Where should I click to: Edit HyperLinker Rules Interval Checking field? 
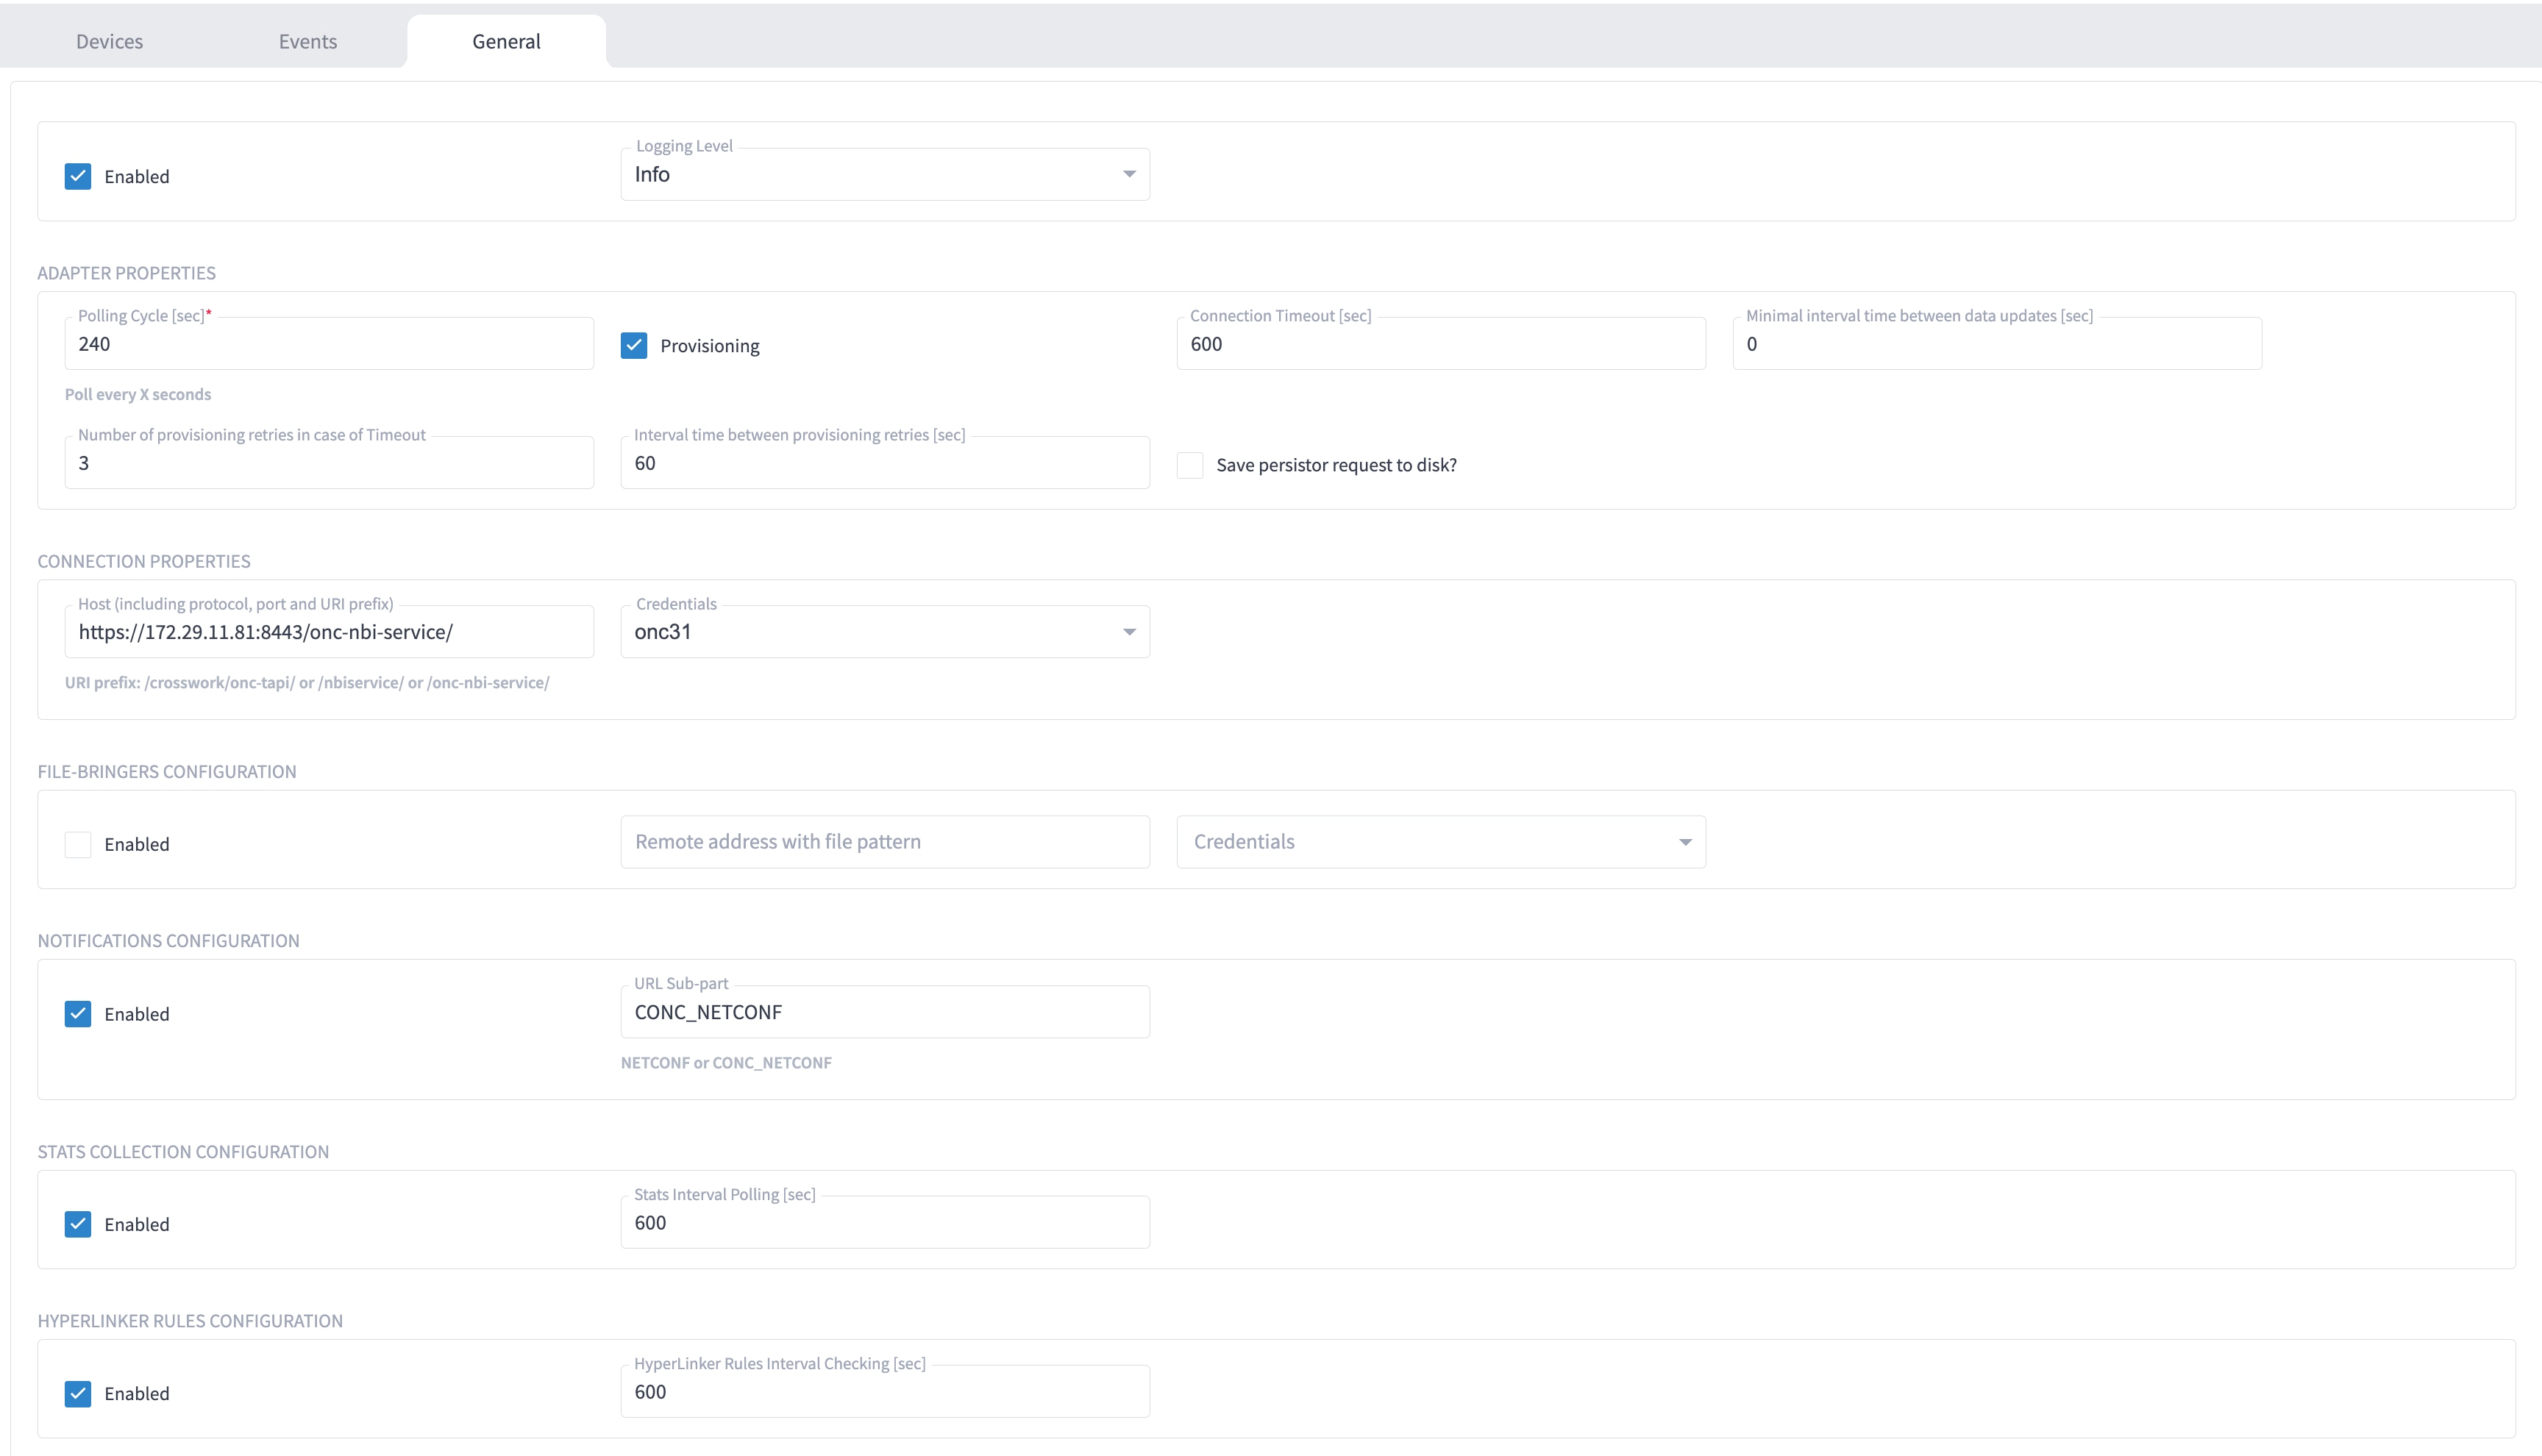(885, 1391)
